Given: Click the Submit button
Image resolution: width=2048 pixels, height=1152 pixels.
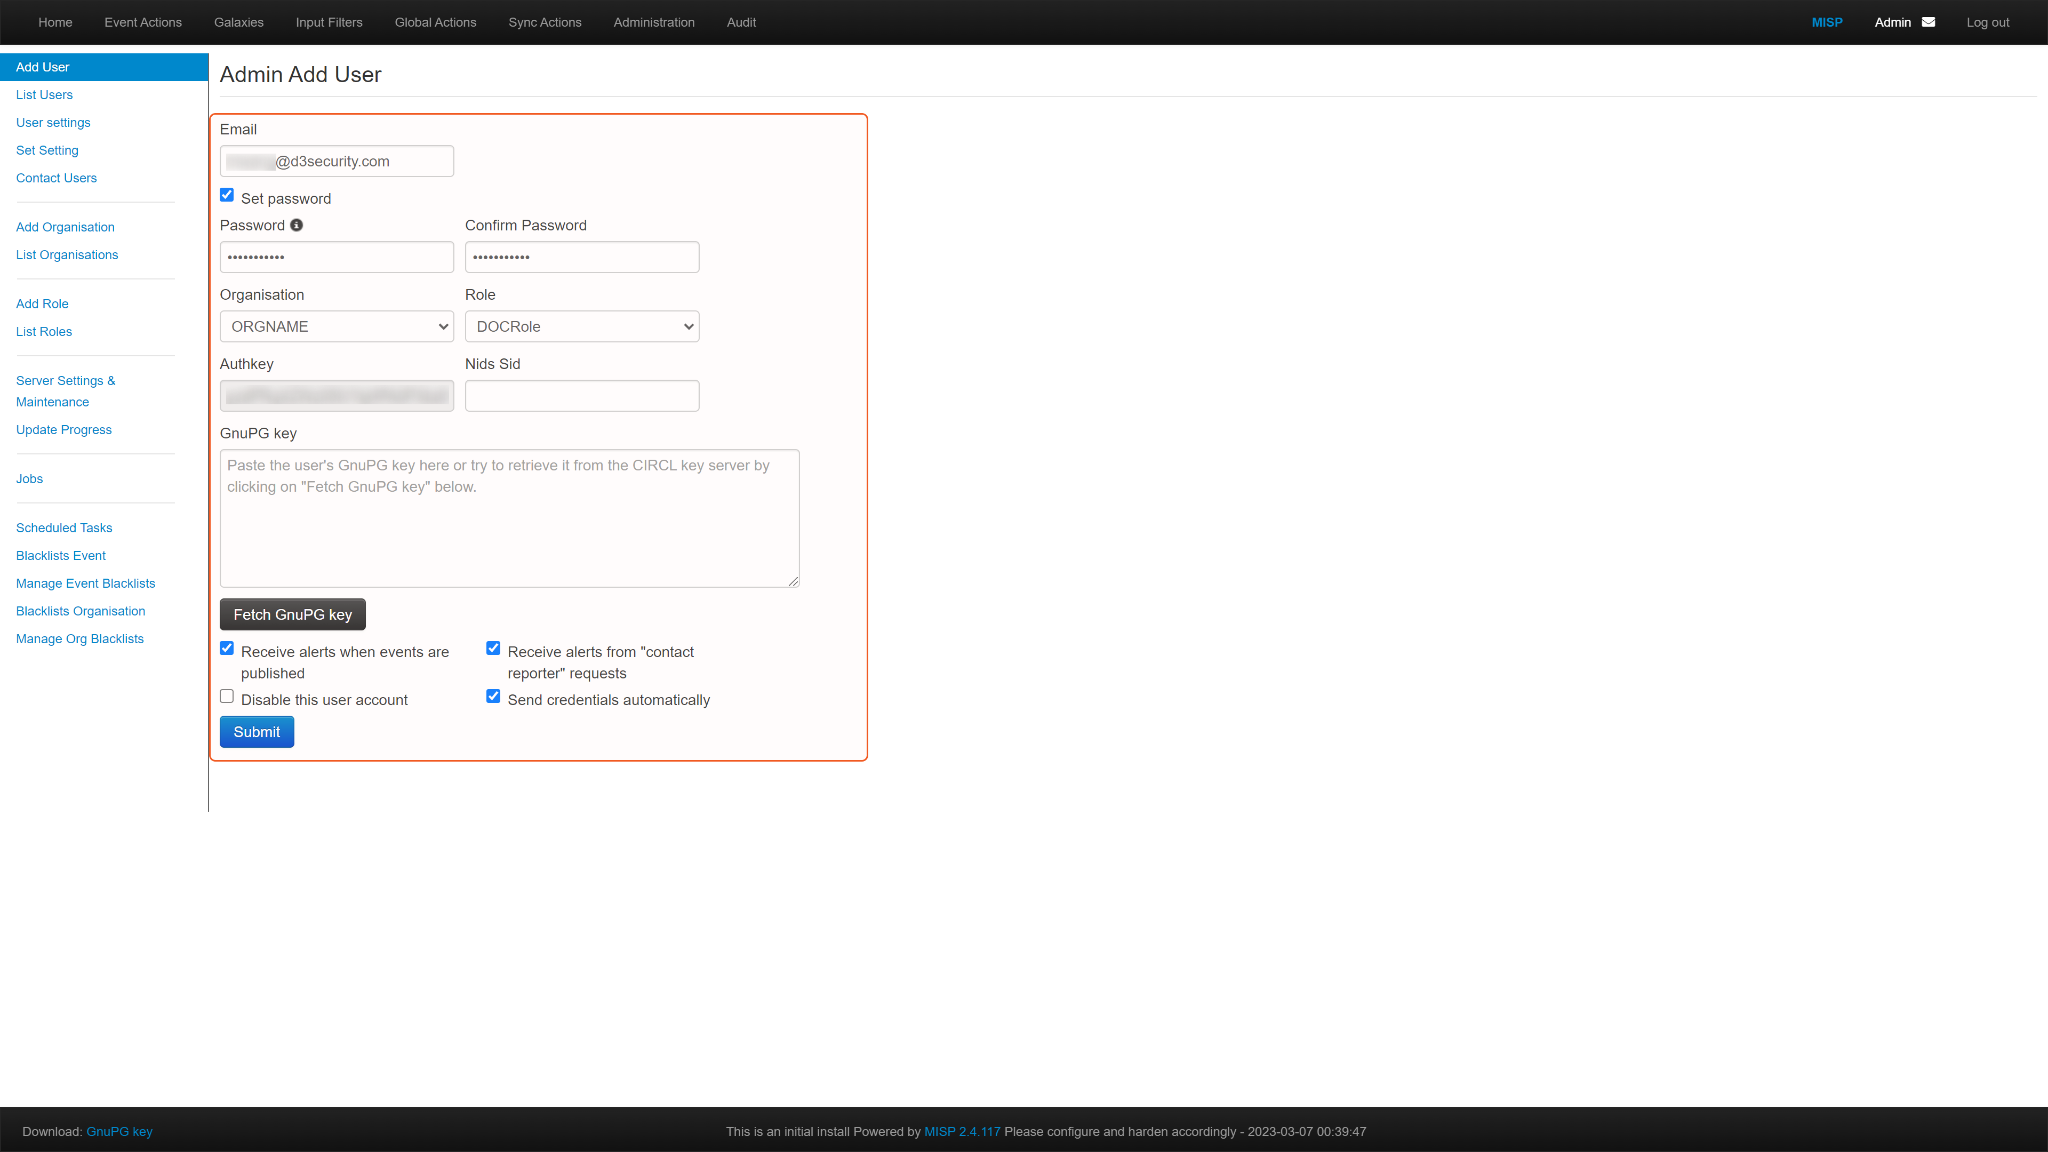Looking at the screenshot, I should tap(256, 732).
